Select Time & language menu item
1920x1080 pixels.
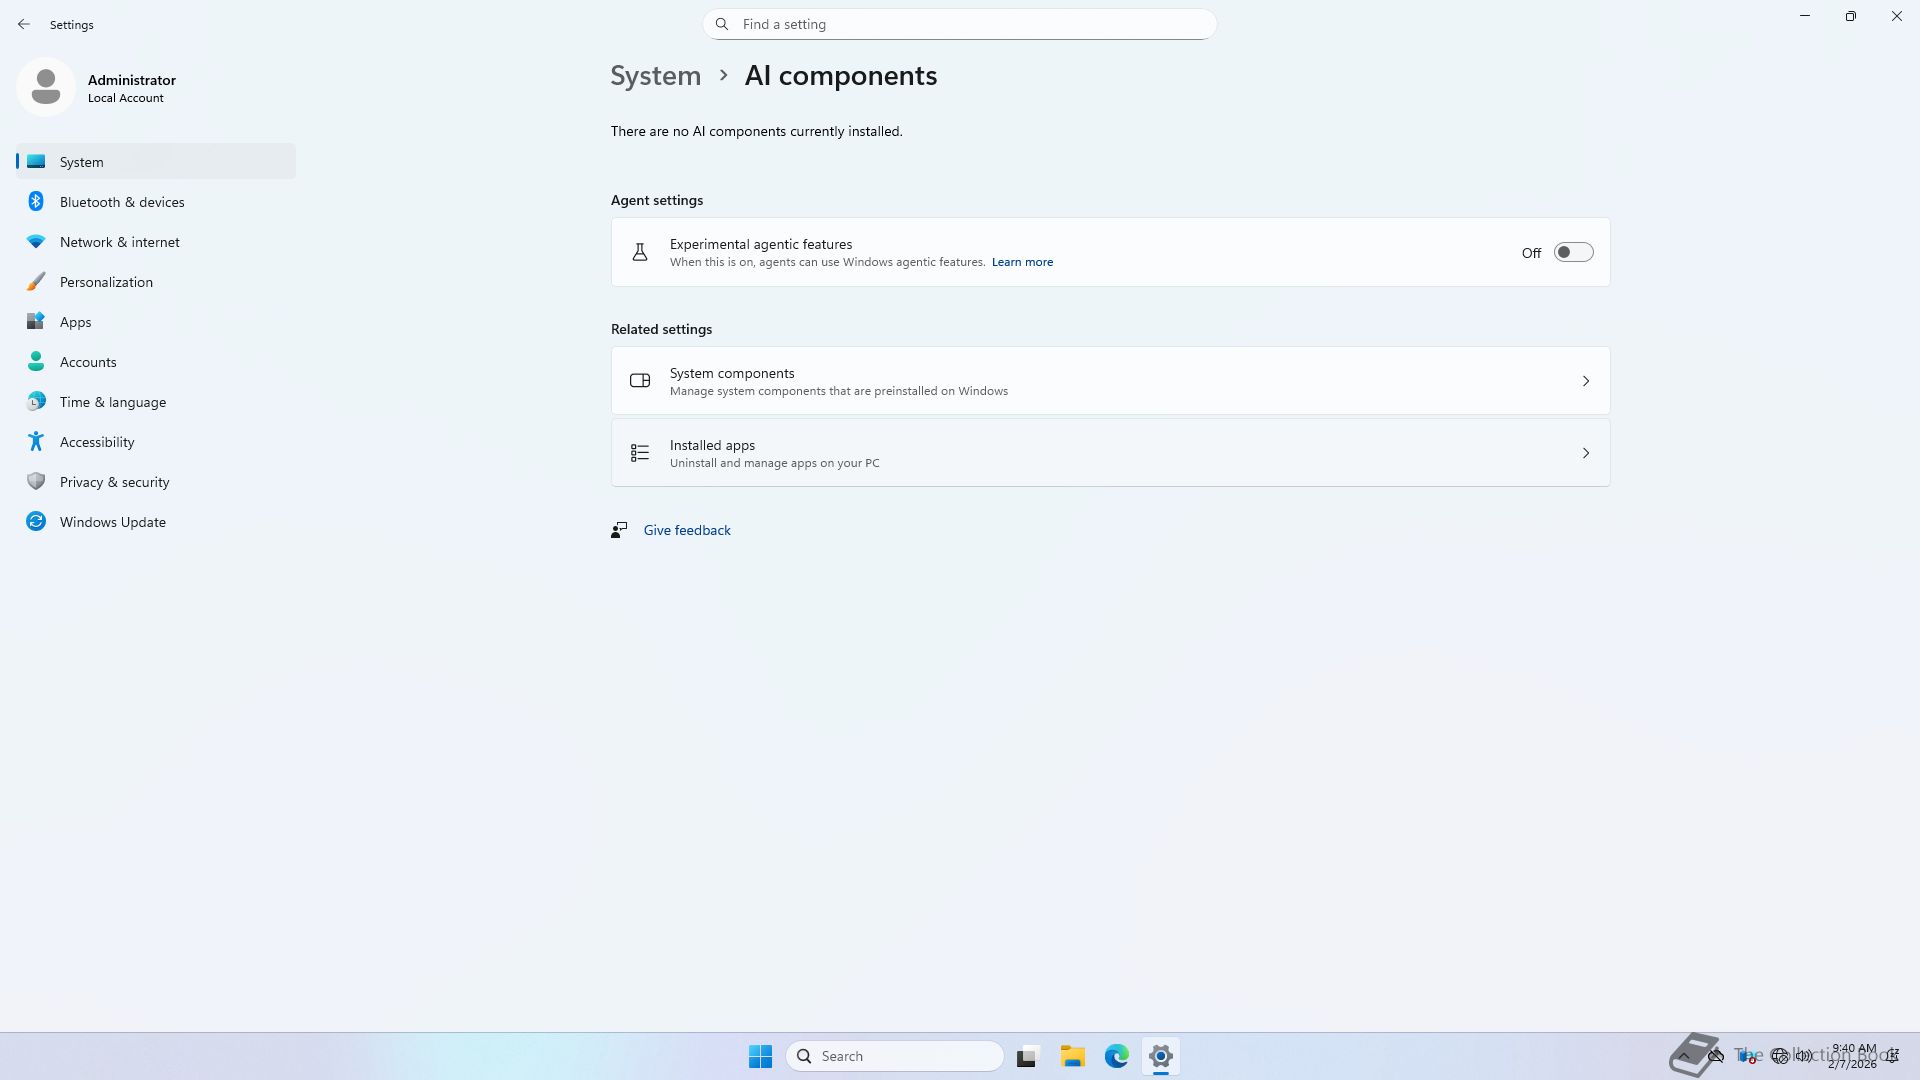tap(112, 402)
